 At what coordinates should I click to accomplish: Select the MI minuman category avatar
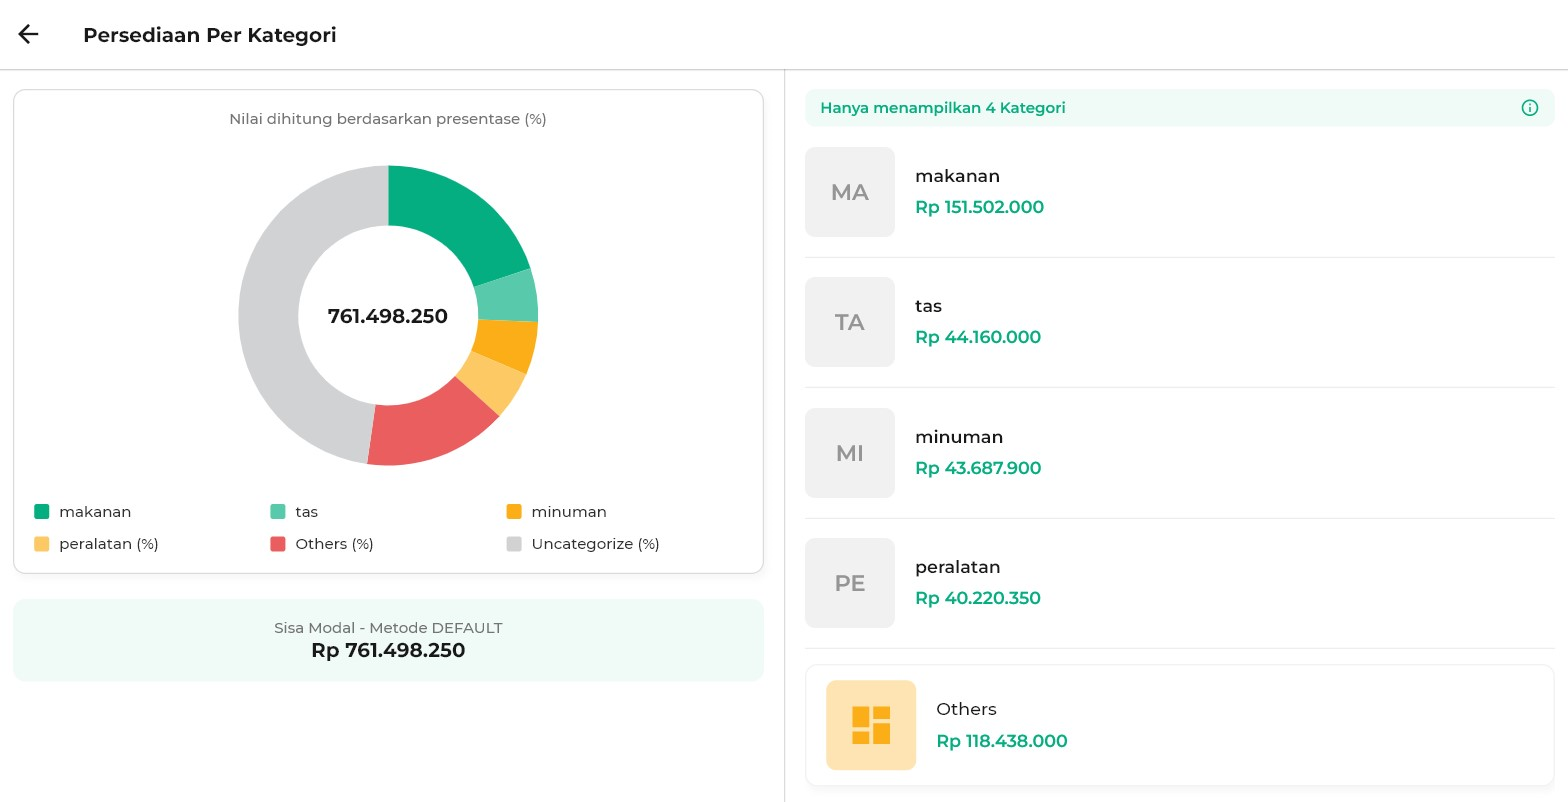coord(849,453)
